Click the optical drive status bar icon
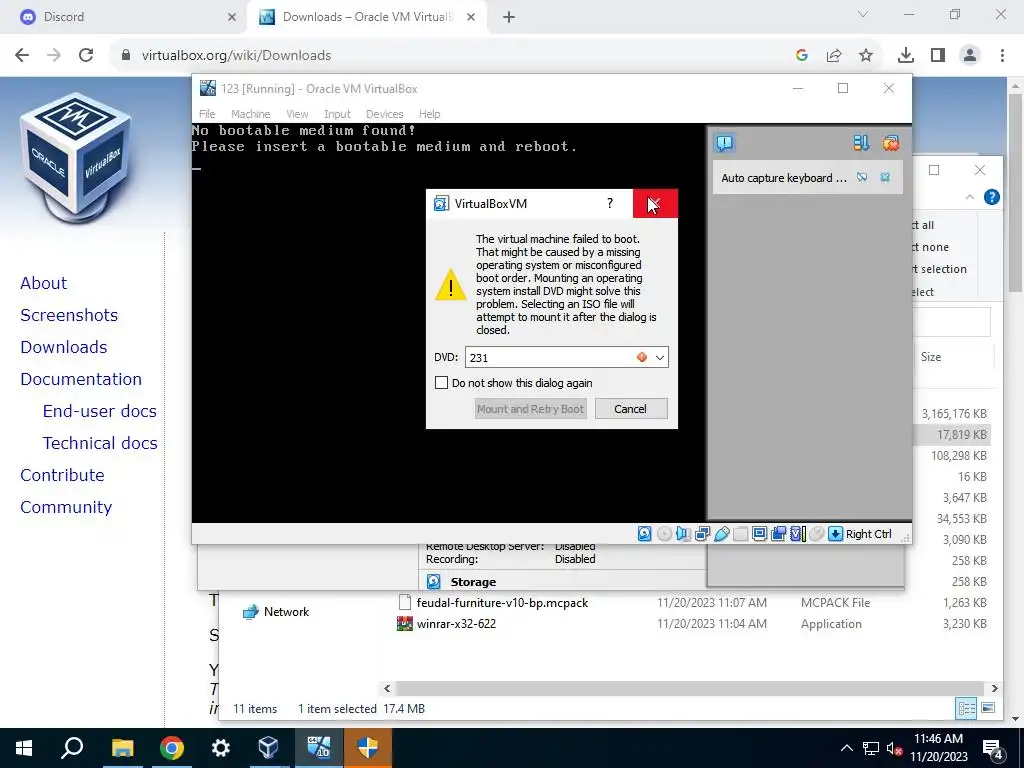Image resolution: width=1024 pixels, height=768 pixels. [x=664, y=534]
